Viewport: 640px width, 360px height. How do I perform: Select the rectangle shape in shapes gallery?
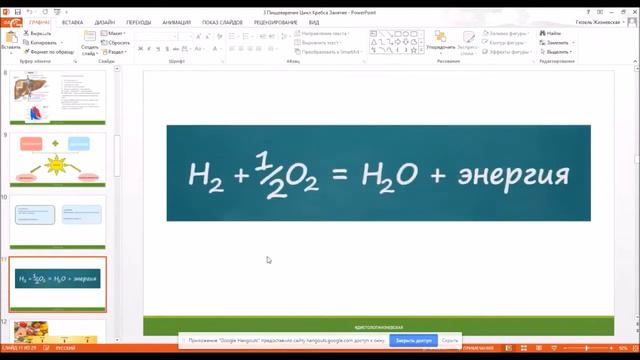398,33
